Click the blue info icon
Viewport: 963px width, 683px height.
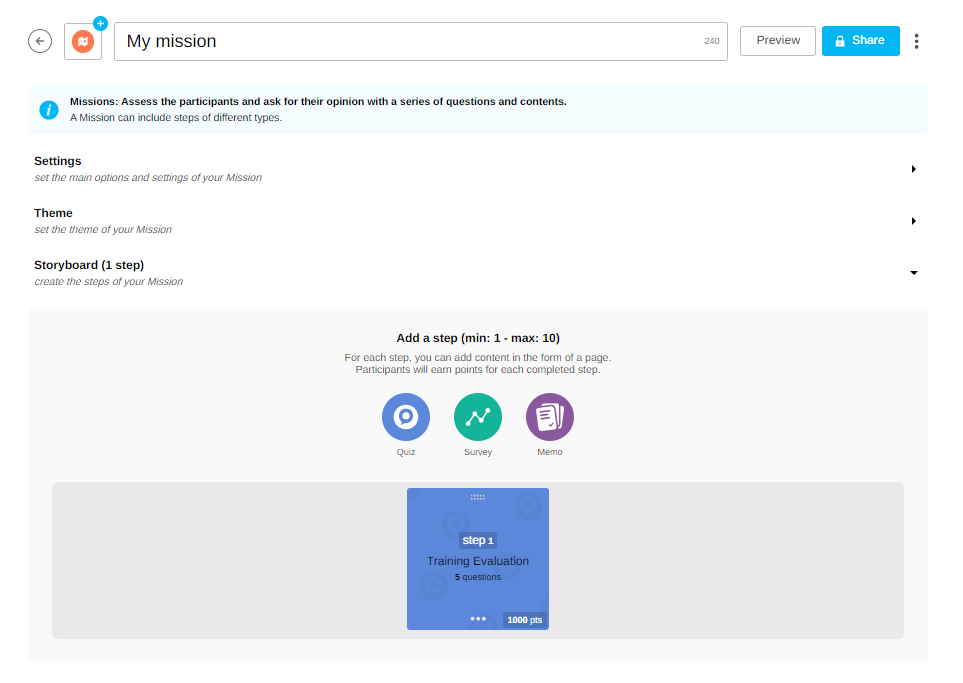point(49,110)
